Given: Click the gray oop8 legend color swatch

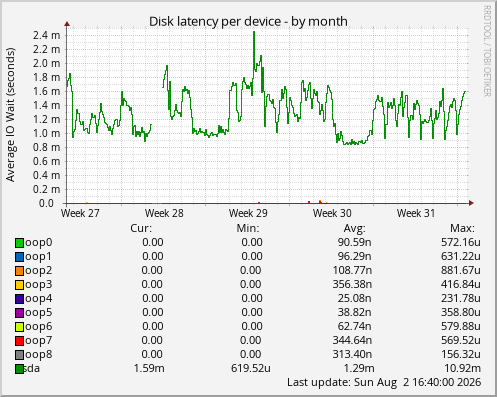Looking at the screenshot, I should (x=19, y=355).
